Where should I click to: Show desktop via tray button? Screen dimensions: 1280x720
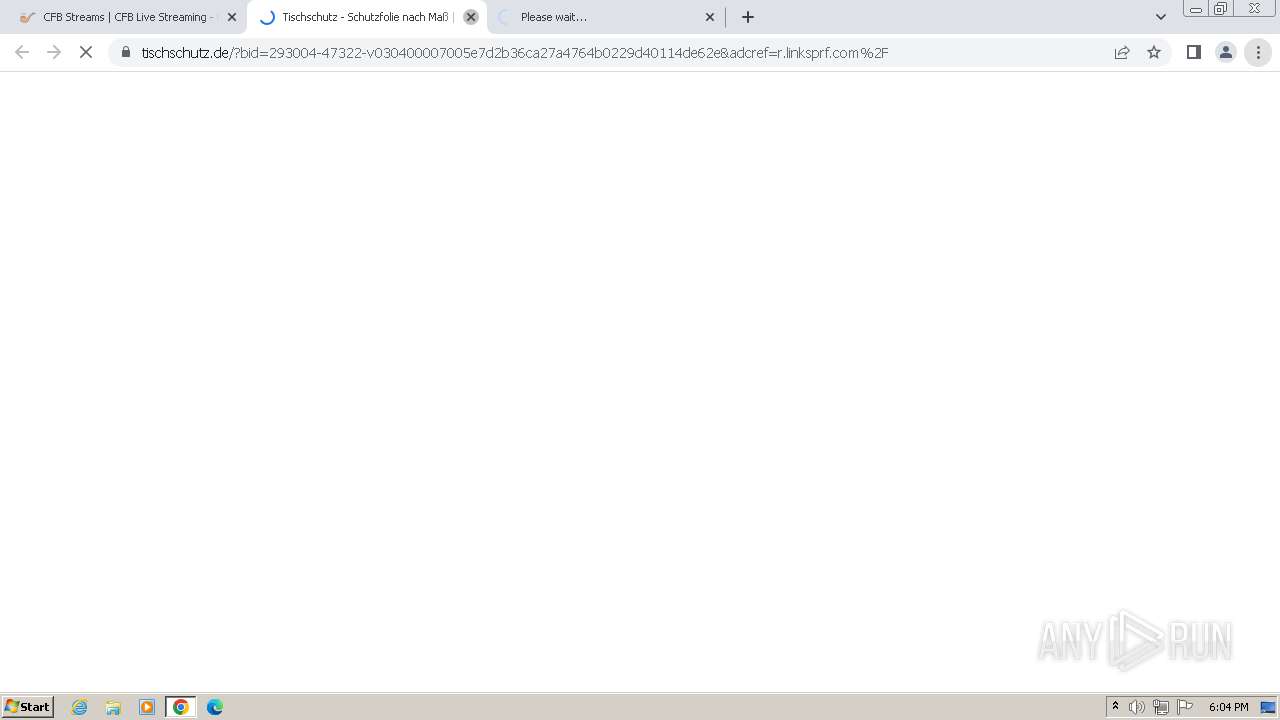point(1268,707)
